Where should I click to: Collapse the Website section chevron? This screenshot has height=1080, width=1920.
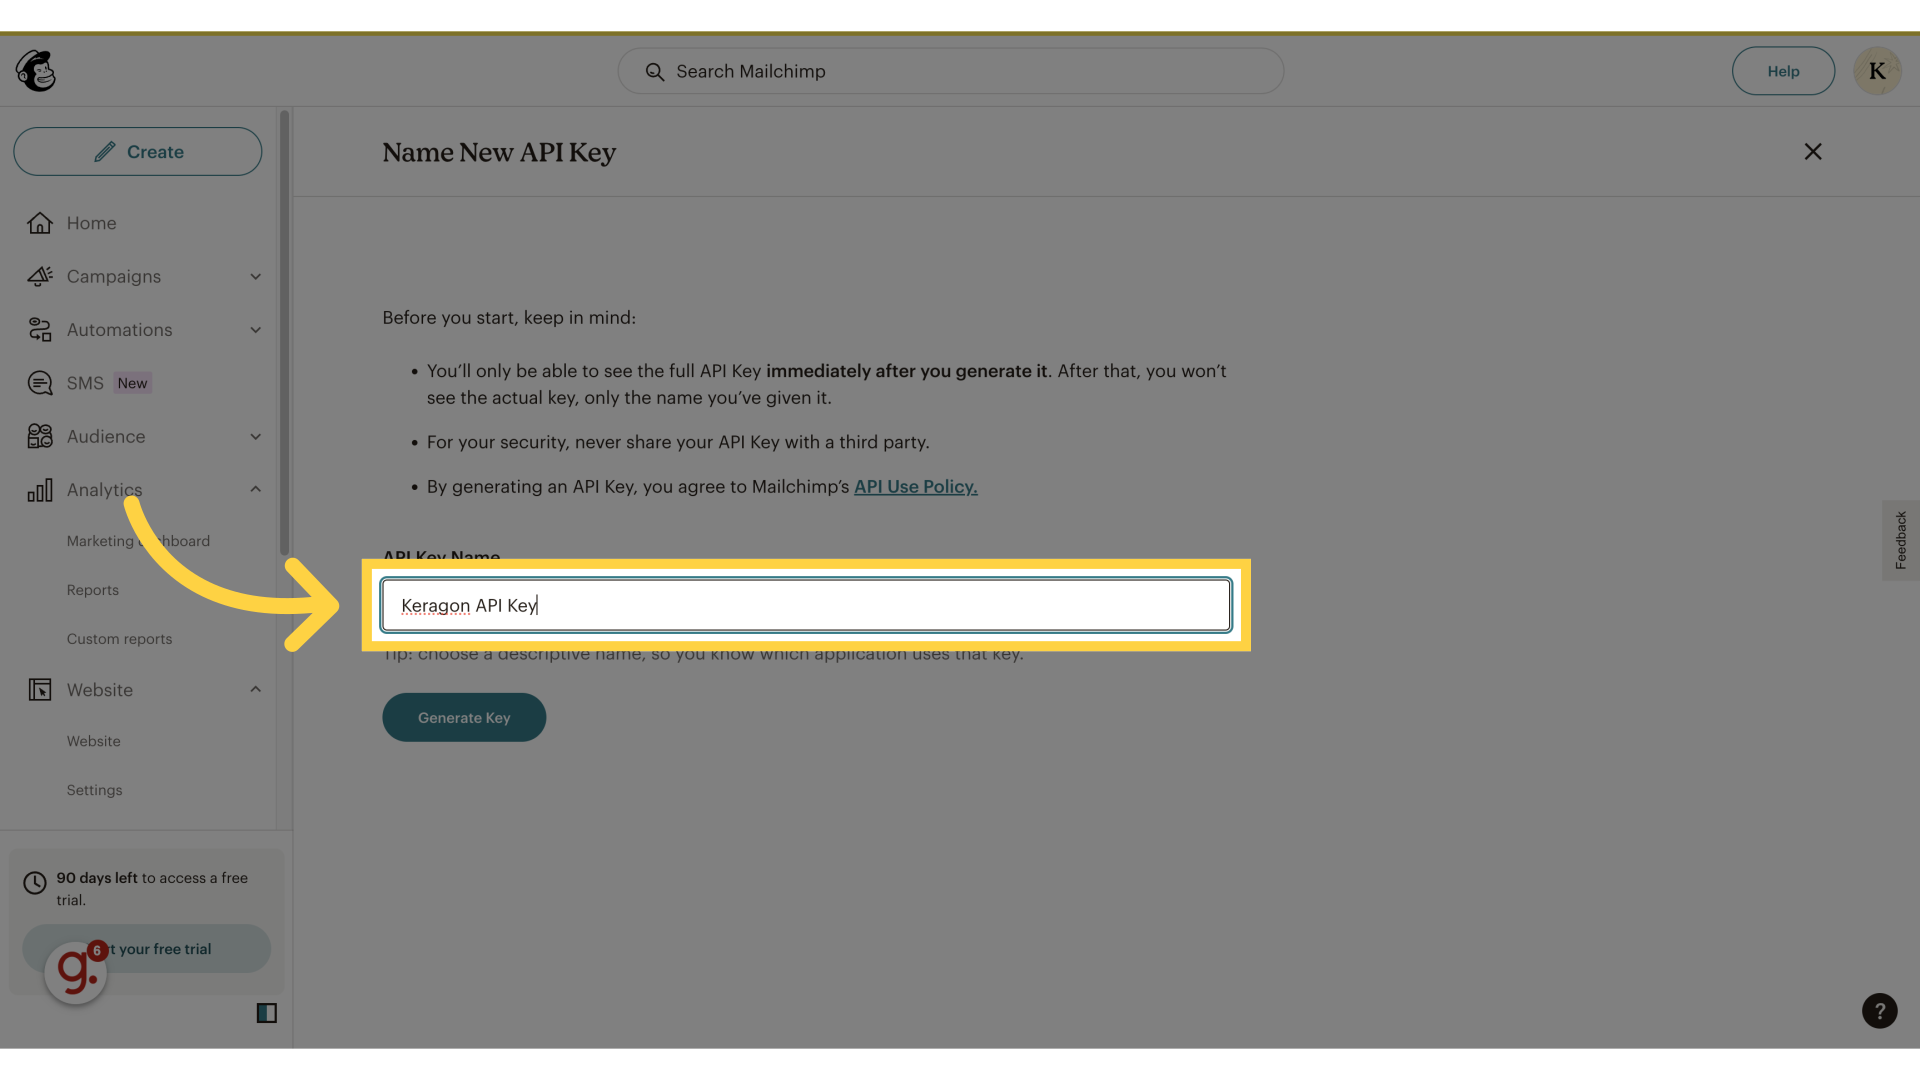tap(255, 689)
